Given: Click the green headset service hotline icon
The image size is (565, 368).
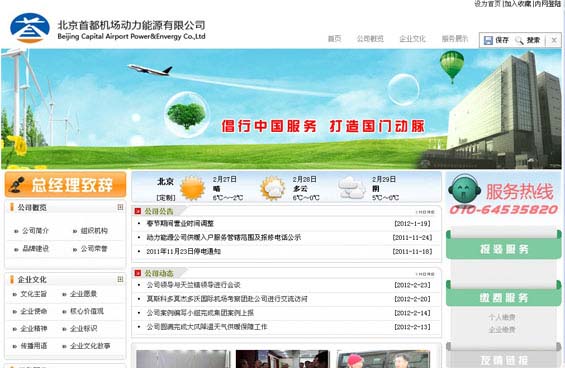Looking at the screenshot, I should 464,189.
